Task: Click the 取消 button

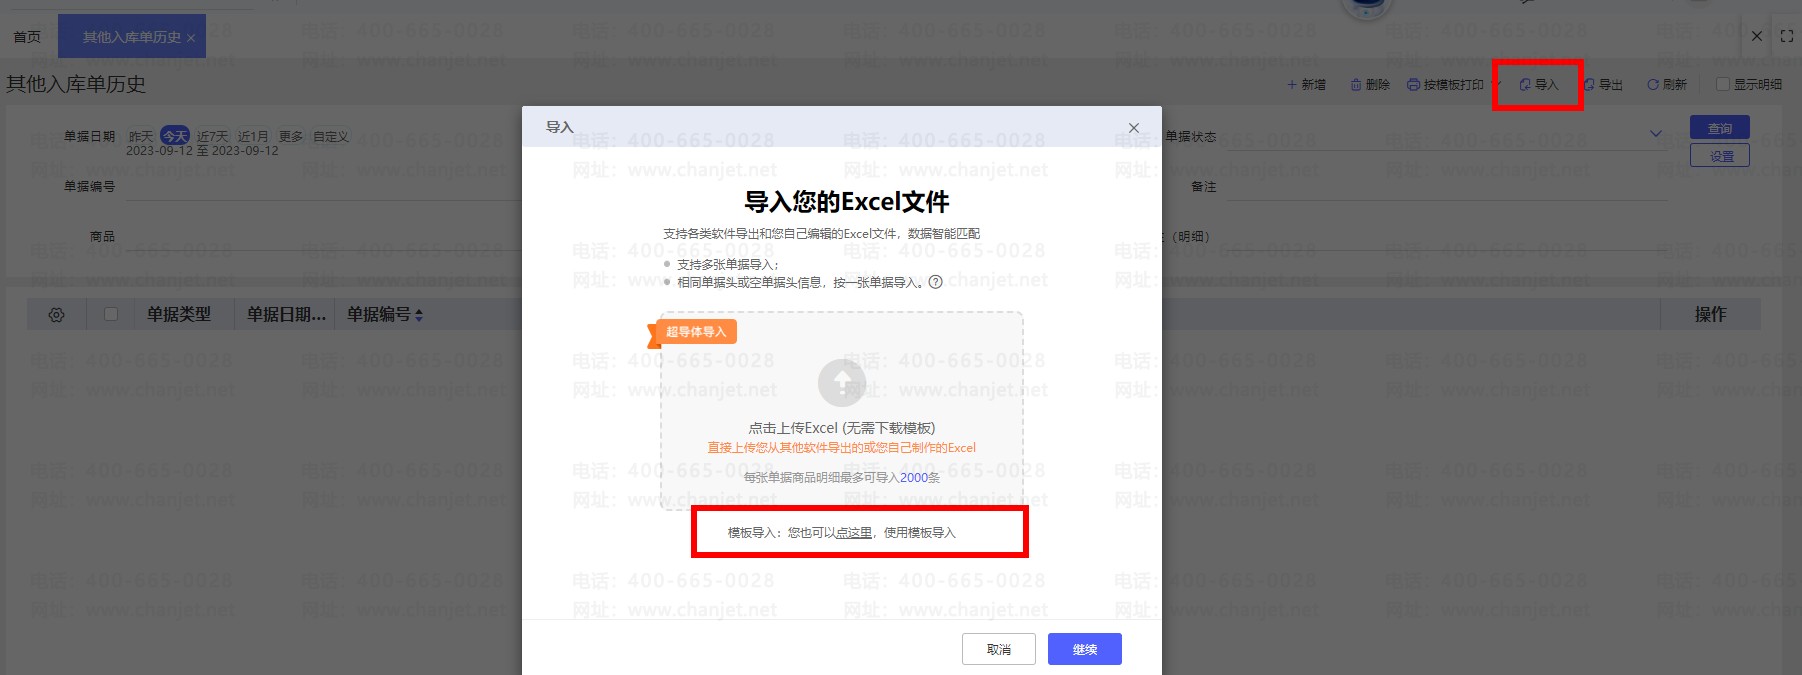Action: pos(998,649)
